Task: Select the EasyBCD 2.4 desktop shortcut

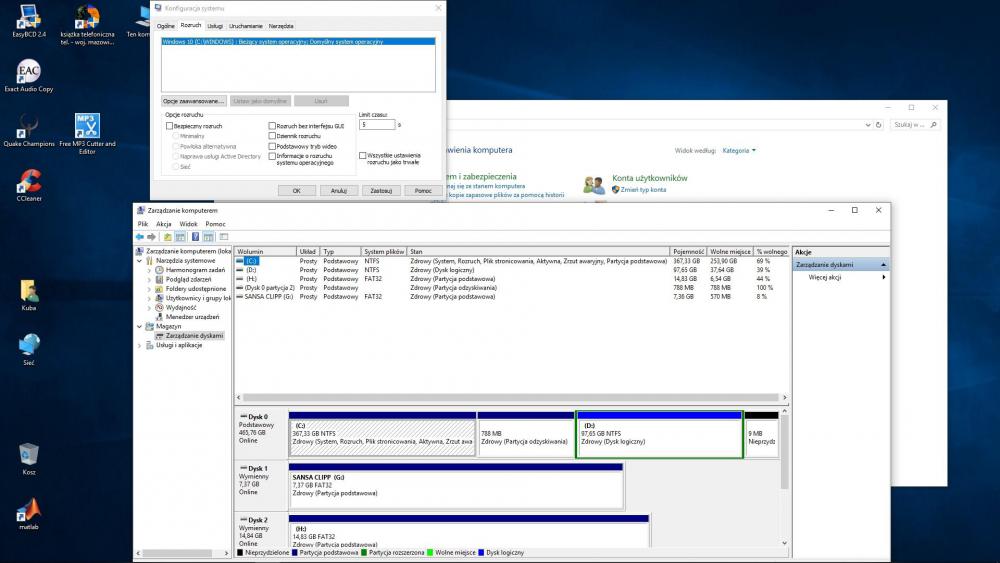Action: [29, 16]
